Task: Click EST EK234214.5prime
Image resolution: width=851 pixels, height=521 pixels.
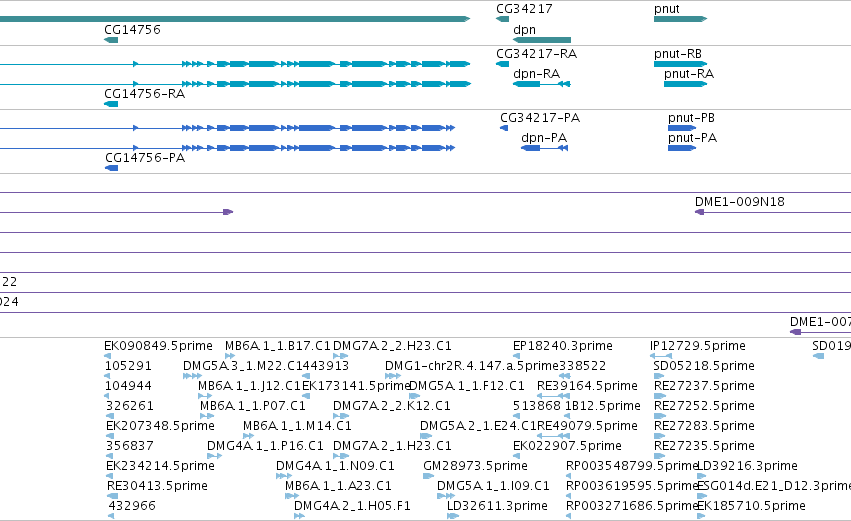Action: 160,466
